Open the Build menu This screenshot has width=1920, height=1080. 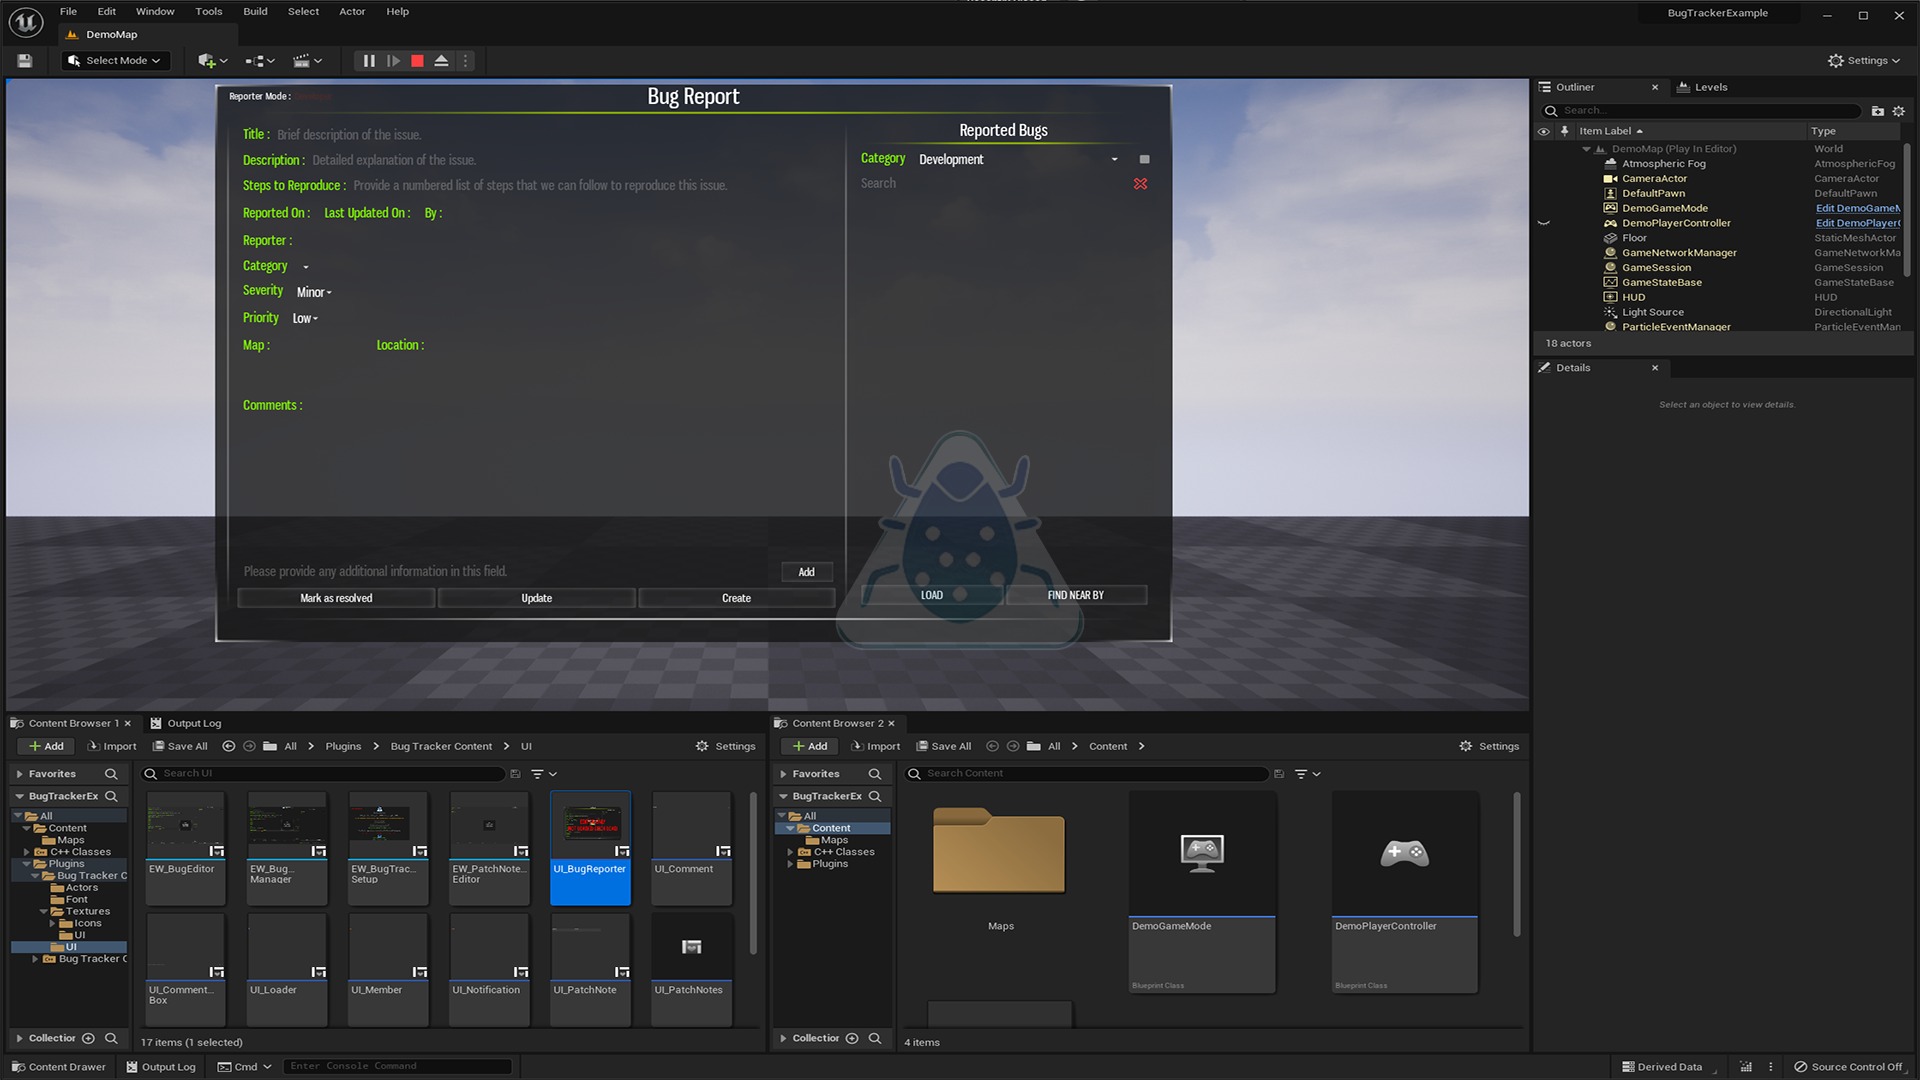tap(255, 12)
